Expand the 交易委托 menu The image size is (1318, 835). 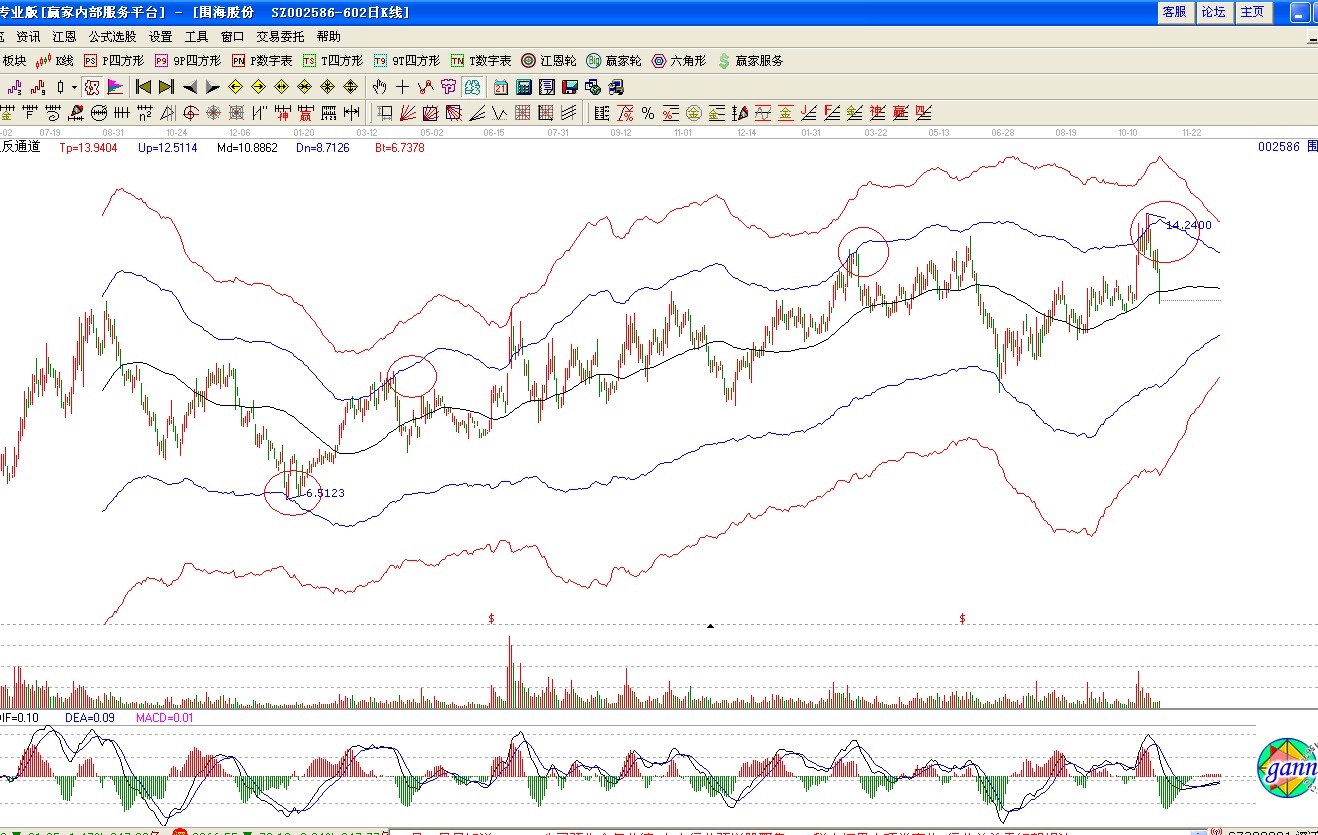[280, 36]
